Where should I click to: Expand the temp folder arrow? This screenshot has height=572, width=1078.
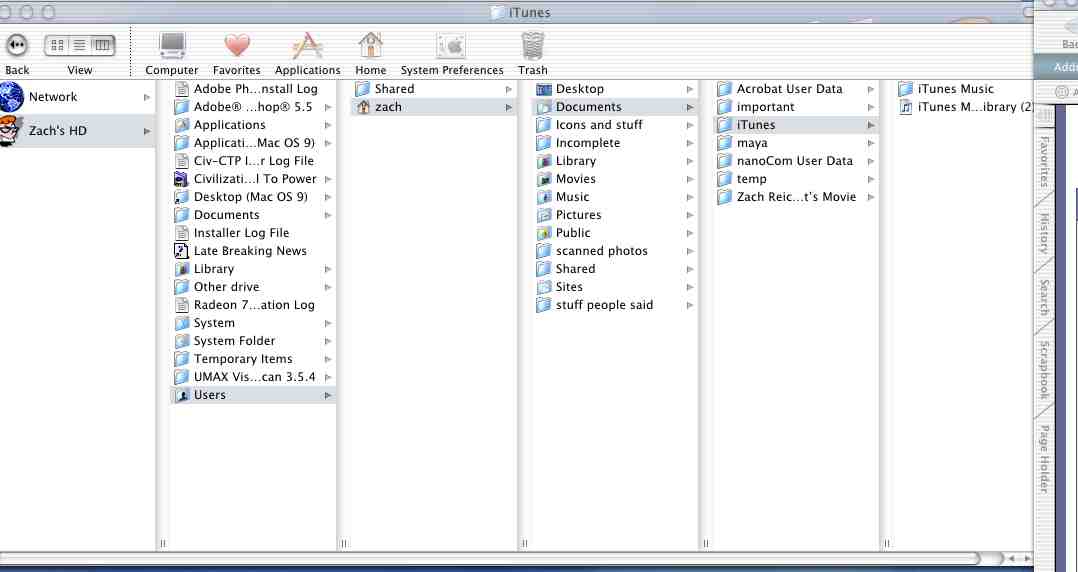(870, 179)
